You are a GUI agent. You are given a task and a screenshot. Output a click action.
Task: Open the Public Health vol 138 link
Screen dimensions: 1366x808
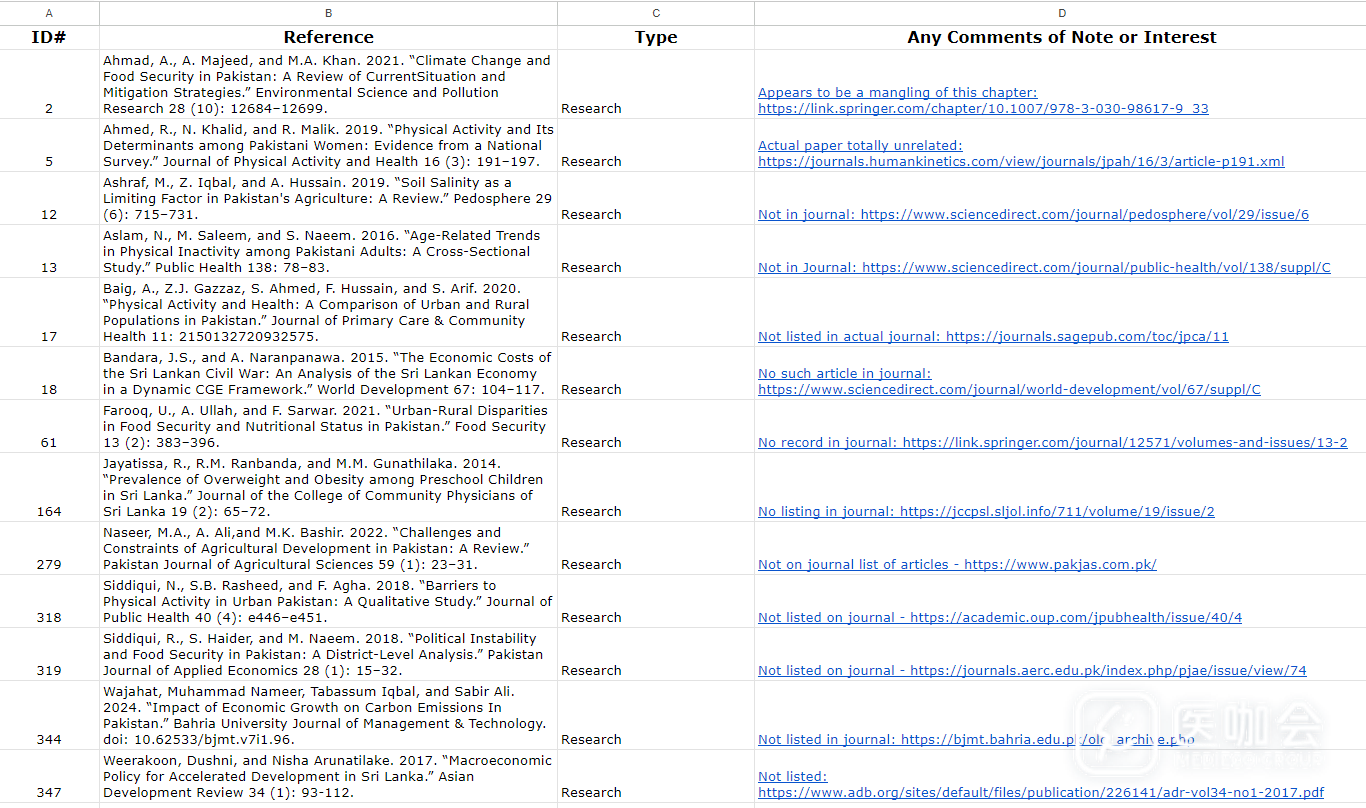[1044, 267]
